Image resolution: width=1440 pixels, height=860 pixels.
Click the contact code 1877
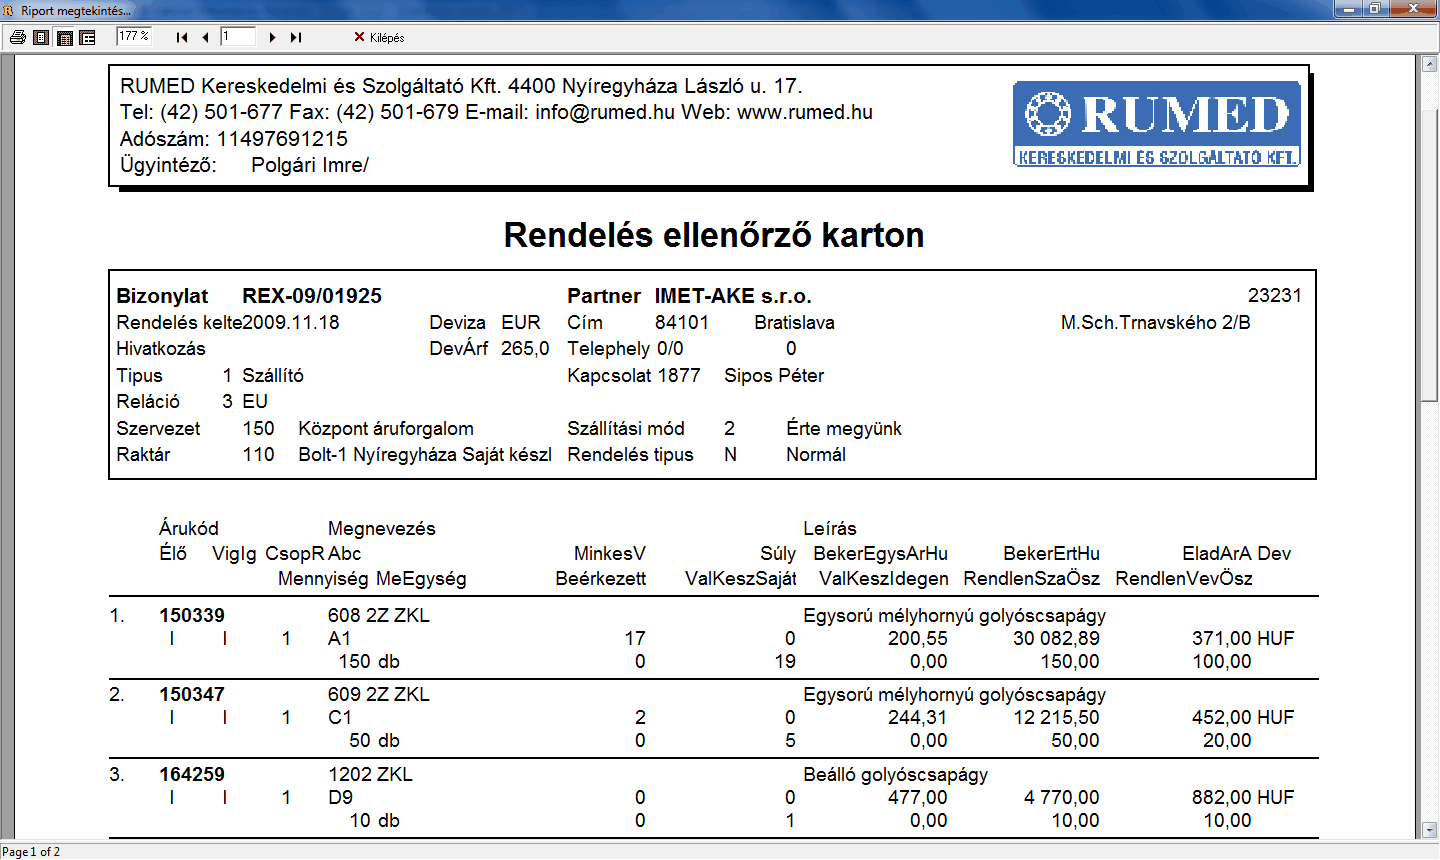(x=679, y=375)
